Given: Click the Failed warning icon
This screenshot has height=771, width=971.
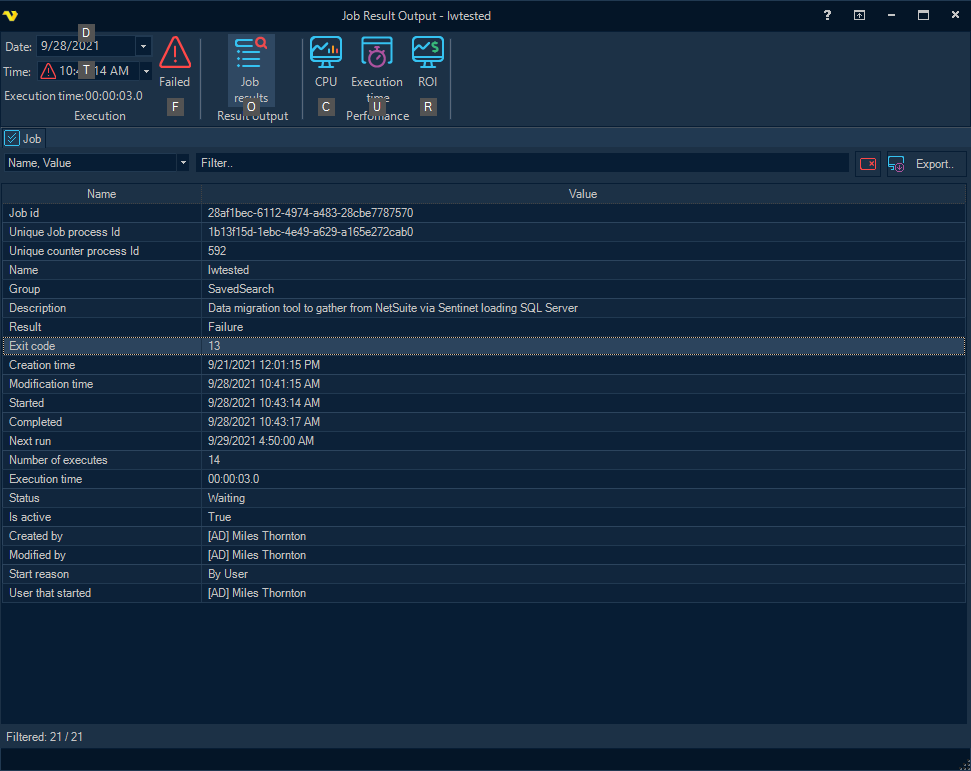Looking at the screenshot, I should pyautogui.click(x=175, y=53).
